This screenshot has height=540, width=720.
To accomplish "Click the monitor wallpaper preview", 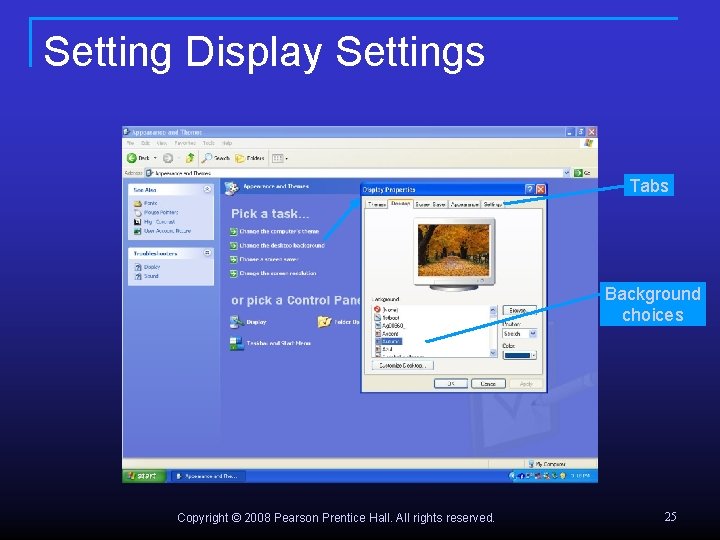I will point(454,250).
